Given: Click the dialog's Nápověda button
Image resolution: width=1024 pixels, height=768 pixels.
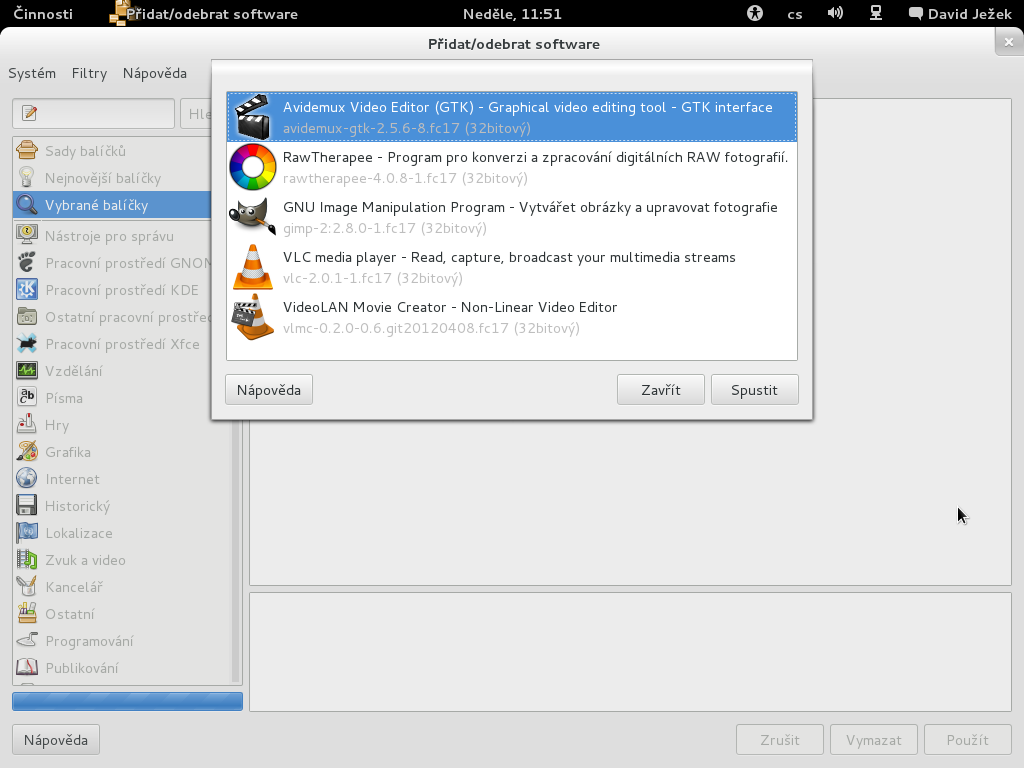Looking at the screenshot, I should pyautogui.click(x=269, y=390).
